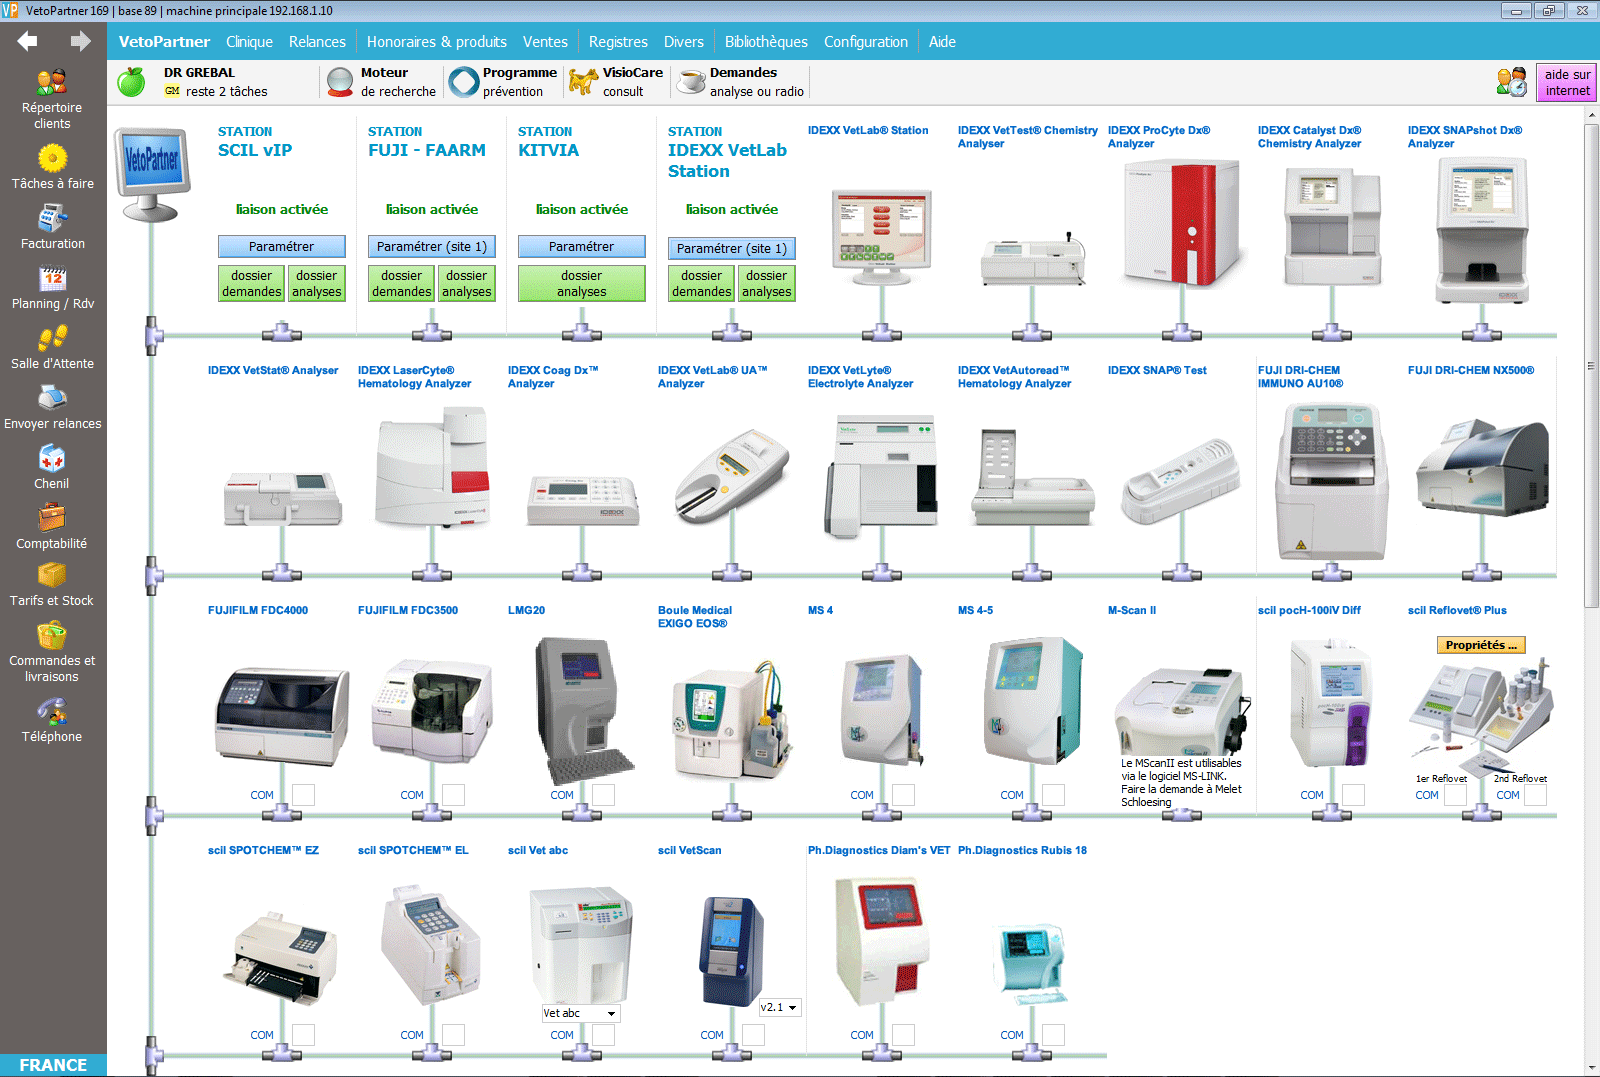Click FRANCE label at bottom of sidebar
This screenshot has height=1077, width=1600.
pyautogui.click(x=53, y=1065)
